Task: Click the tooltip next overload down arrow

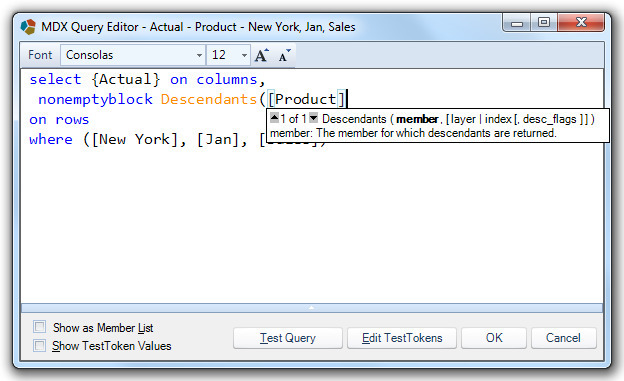Action: (314, 118)
